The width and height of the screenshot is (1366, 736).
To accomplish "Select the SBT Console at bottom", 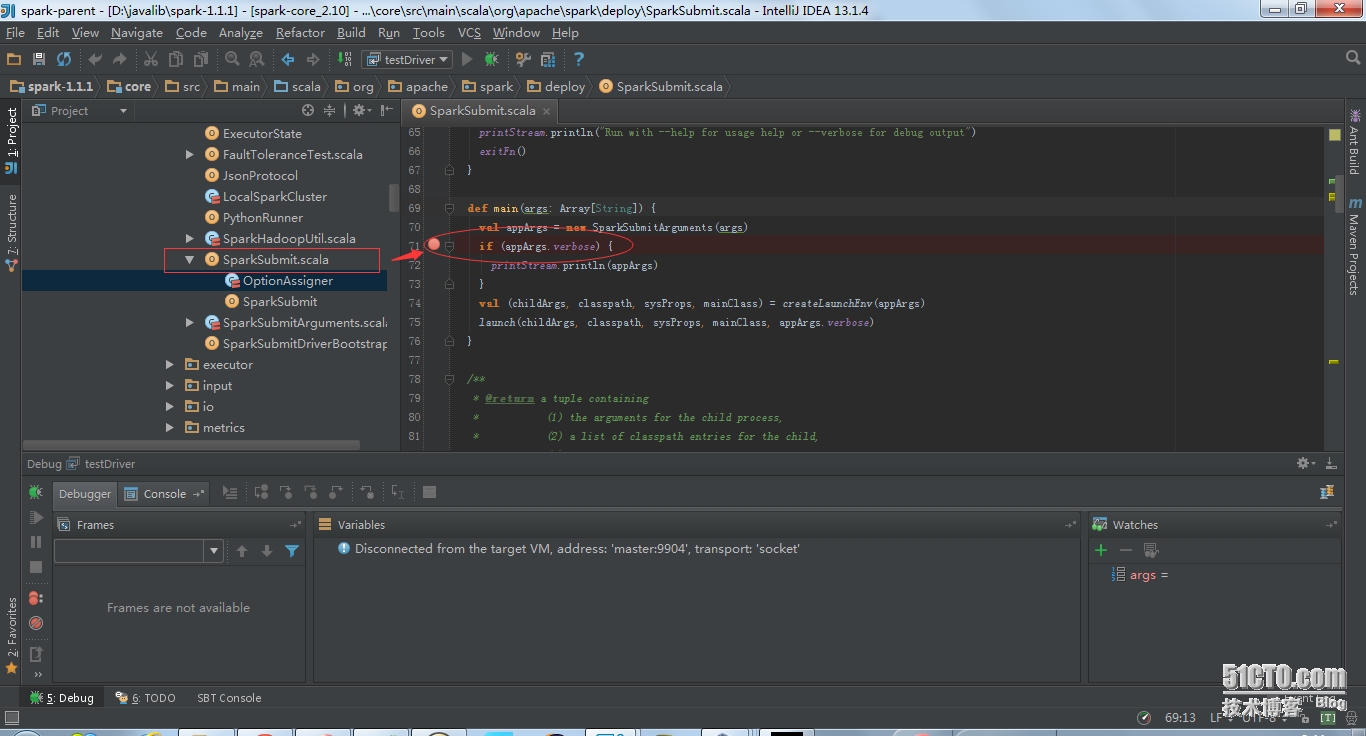I will [x=228, y=697].
